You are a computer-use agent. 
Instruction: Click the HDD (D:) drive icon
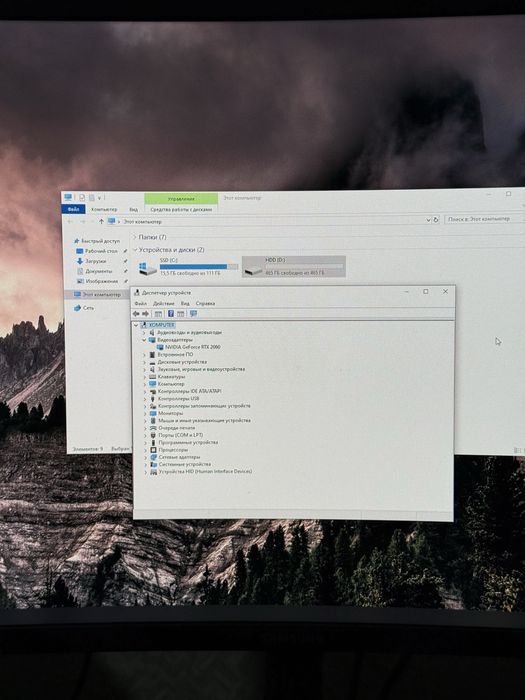click(x=254, y=270)
